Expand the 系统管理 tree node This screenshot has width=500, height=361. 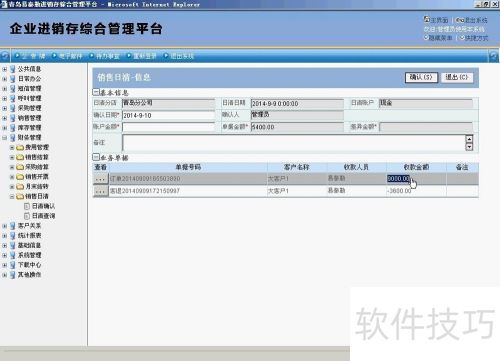tap(5, 255)
